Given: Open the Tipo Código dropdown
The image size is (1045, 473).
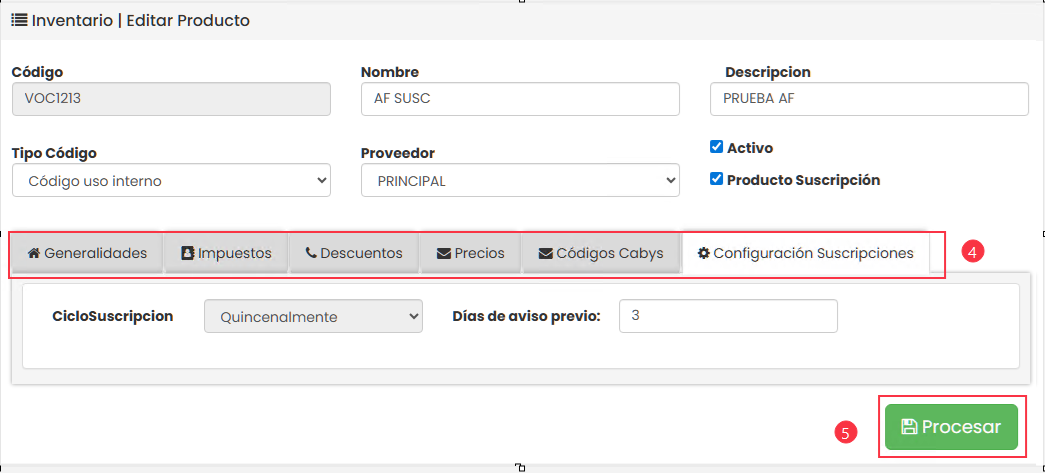Looking at the screenshot, I should tap(171, 181).
